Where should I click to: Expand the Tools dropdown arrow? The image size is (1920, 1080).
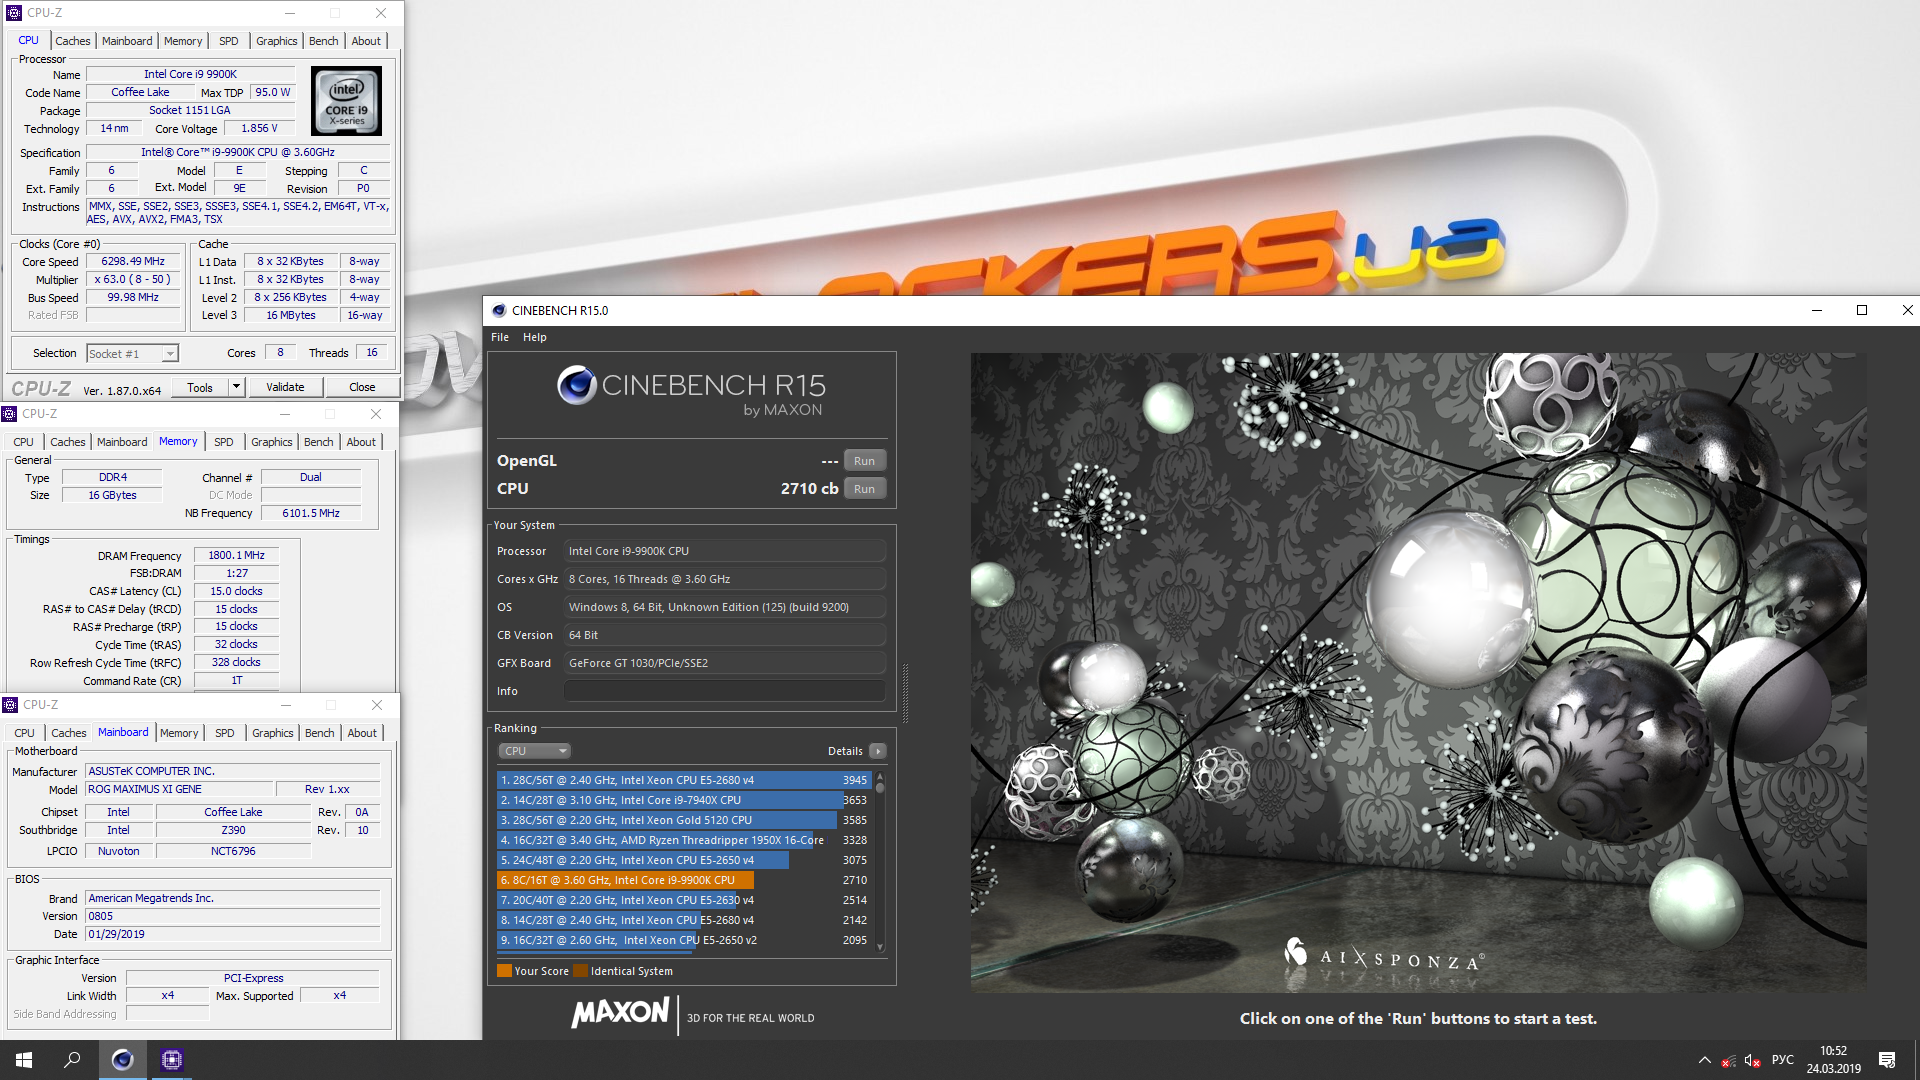pyautogui.click(x=237, y=387)
